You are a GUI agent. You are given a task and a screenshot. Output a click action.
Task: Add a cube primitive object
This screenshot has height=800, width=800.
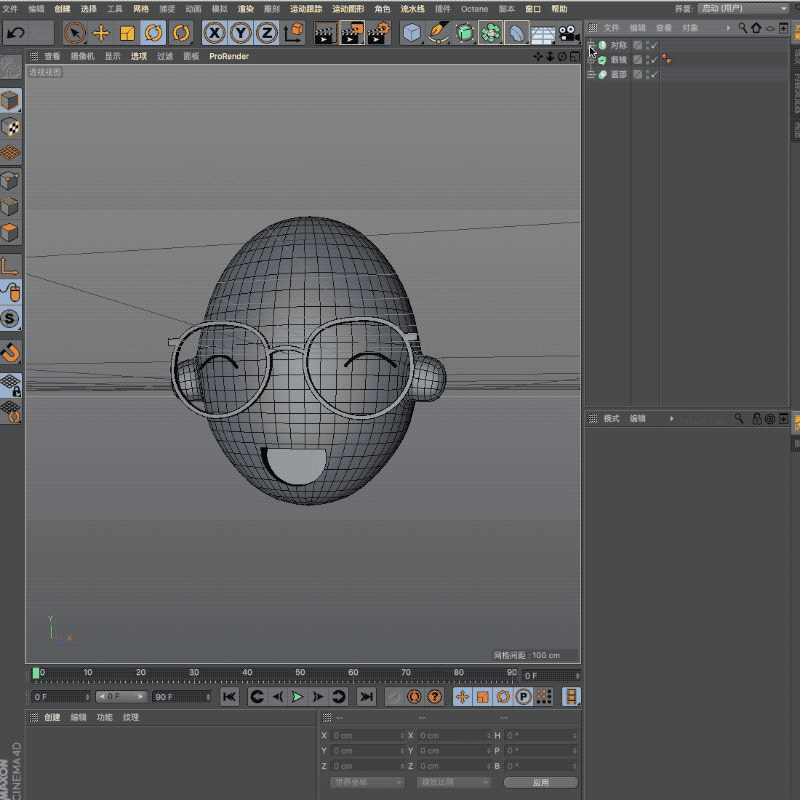pos(412,33)
